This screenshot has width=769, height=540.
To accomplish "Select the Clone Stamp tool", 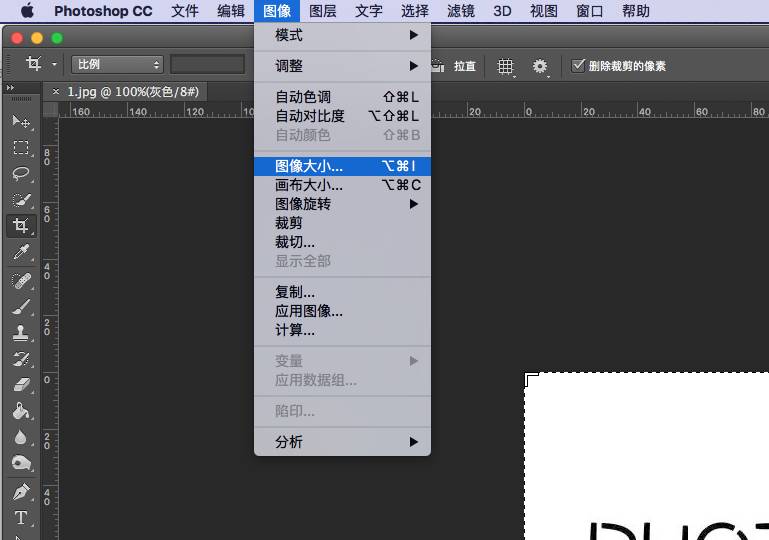I will (x=21, y=334).
